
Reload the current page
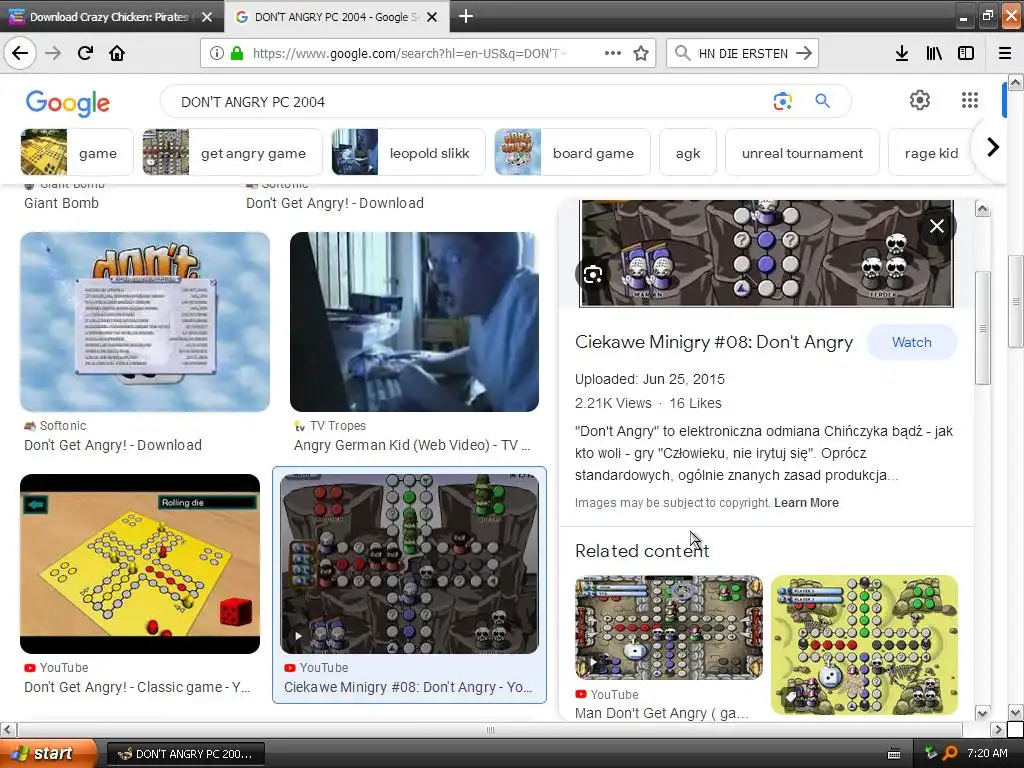pos(85,53)
